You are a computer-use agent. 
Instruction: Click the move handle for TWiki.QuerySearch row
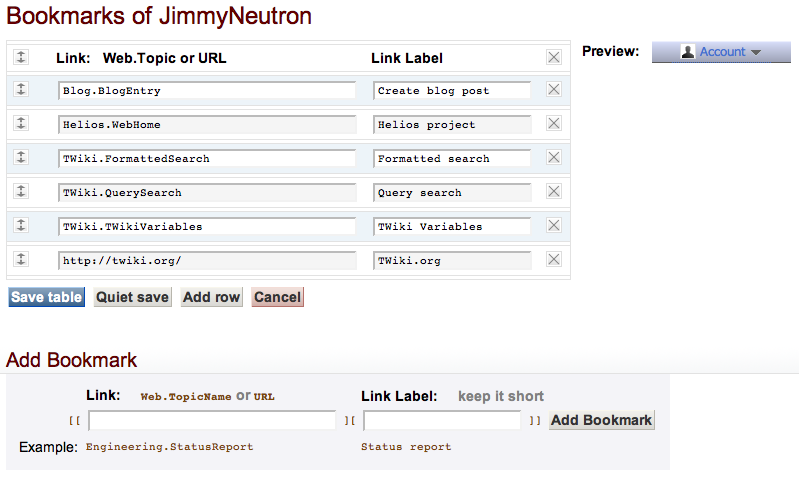(x=20, y=192)
